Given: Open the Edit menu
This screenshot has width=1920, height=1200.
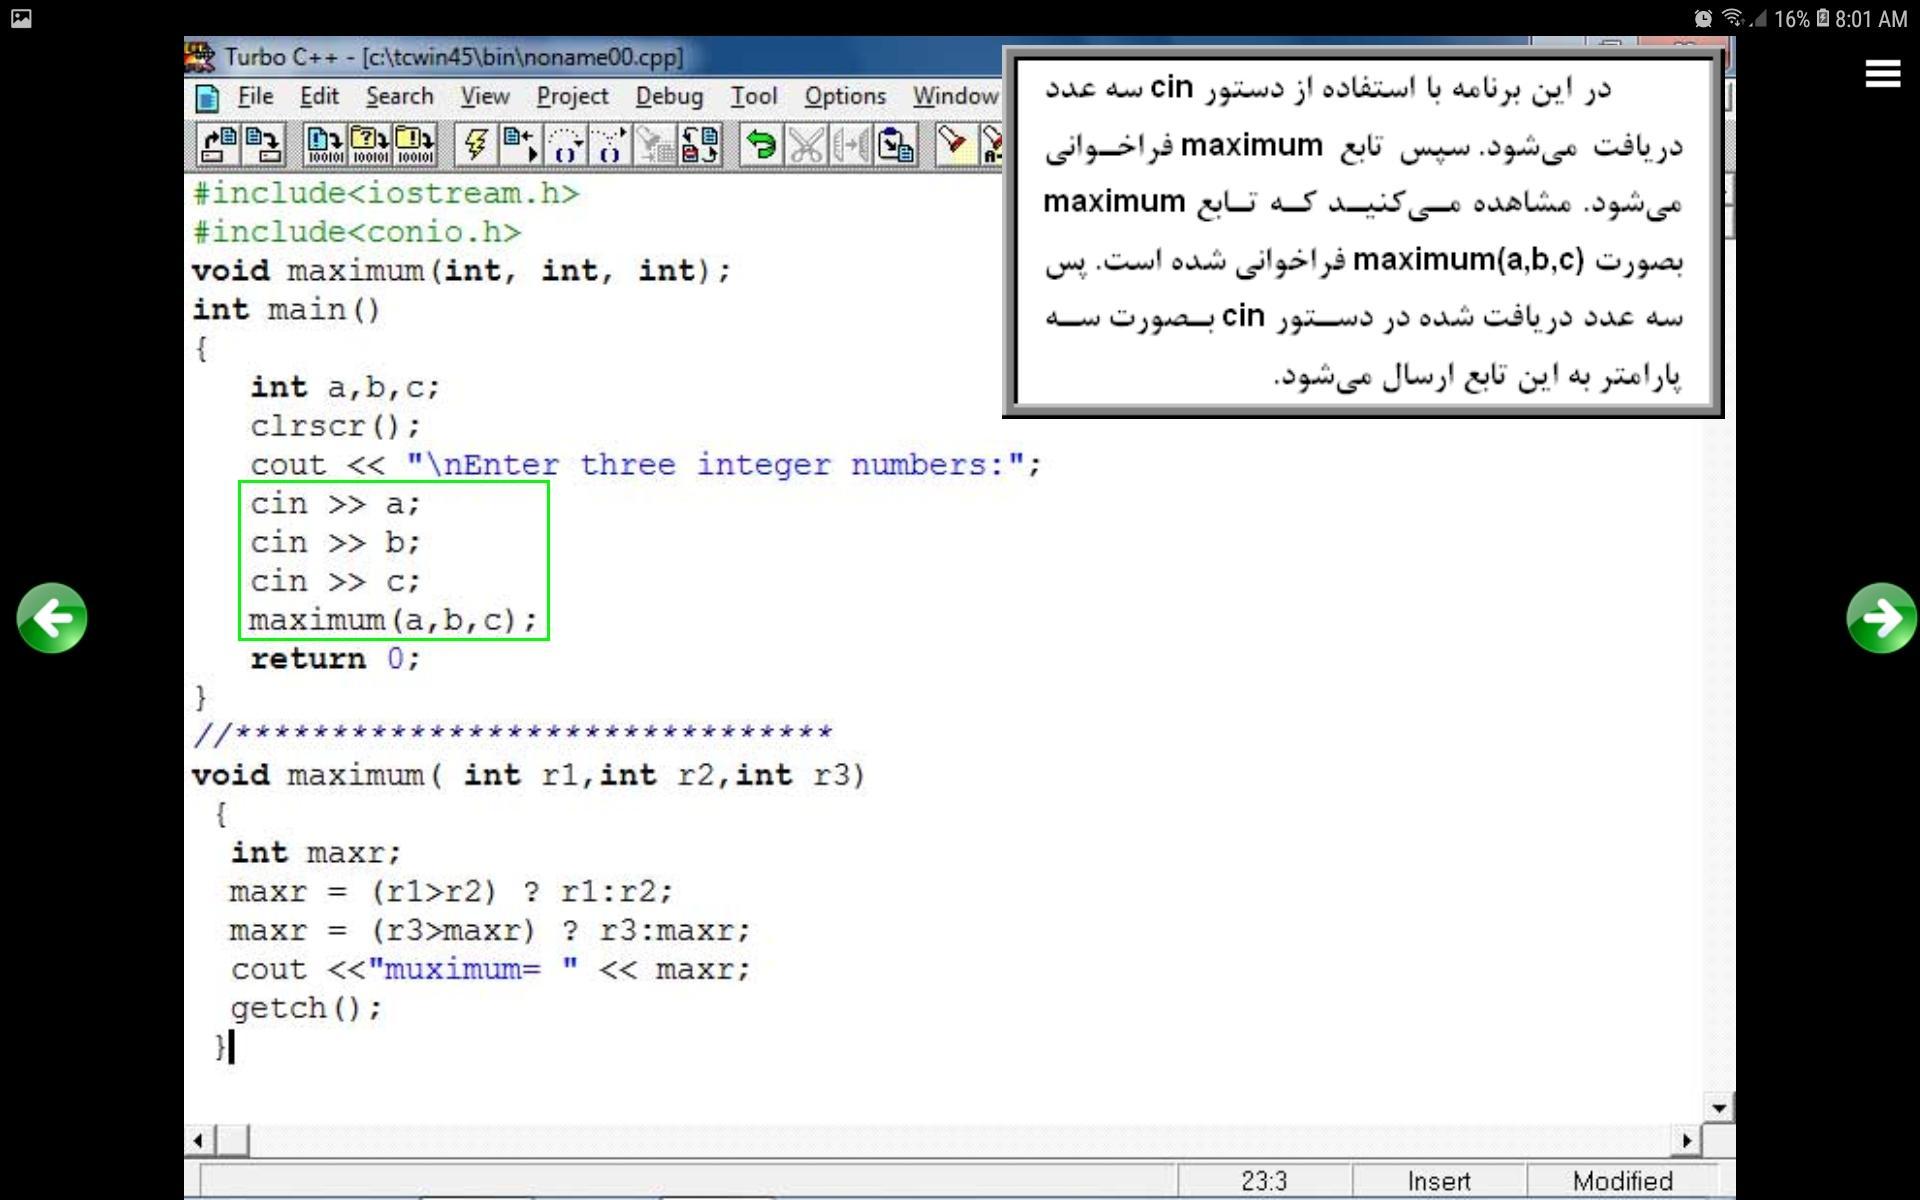Looking at the screenshot, I should (x=319, y=96).
